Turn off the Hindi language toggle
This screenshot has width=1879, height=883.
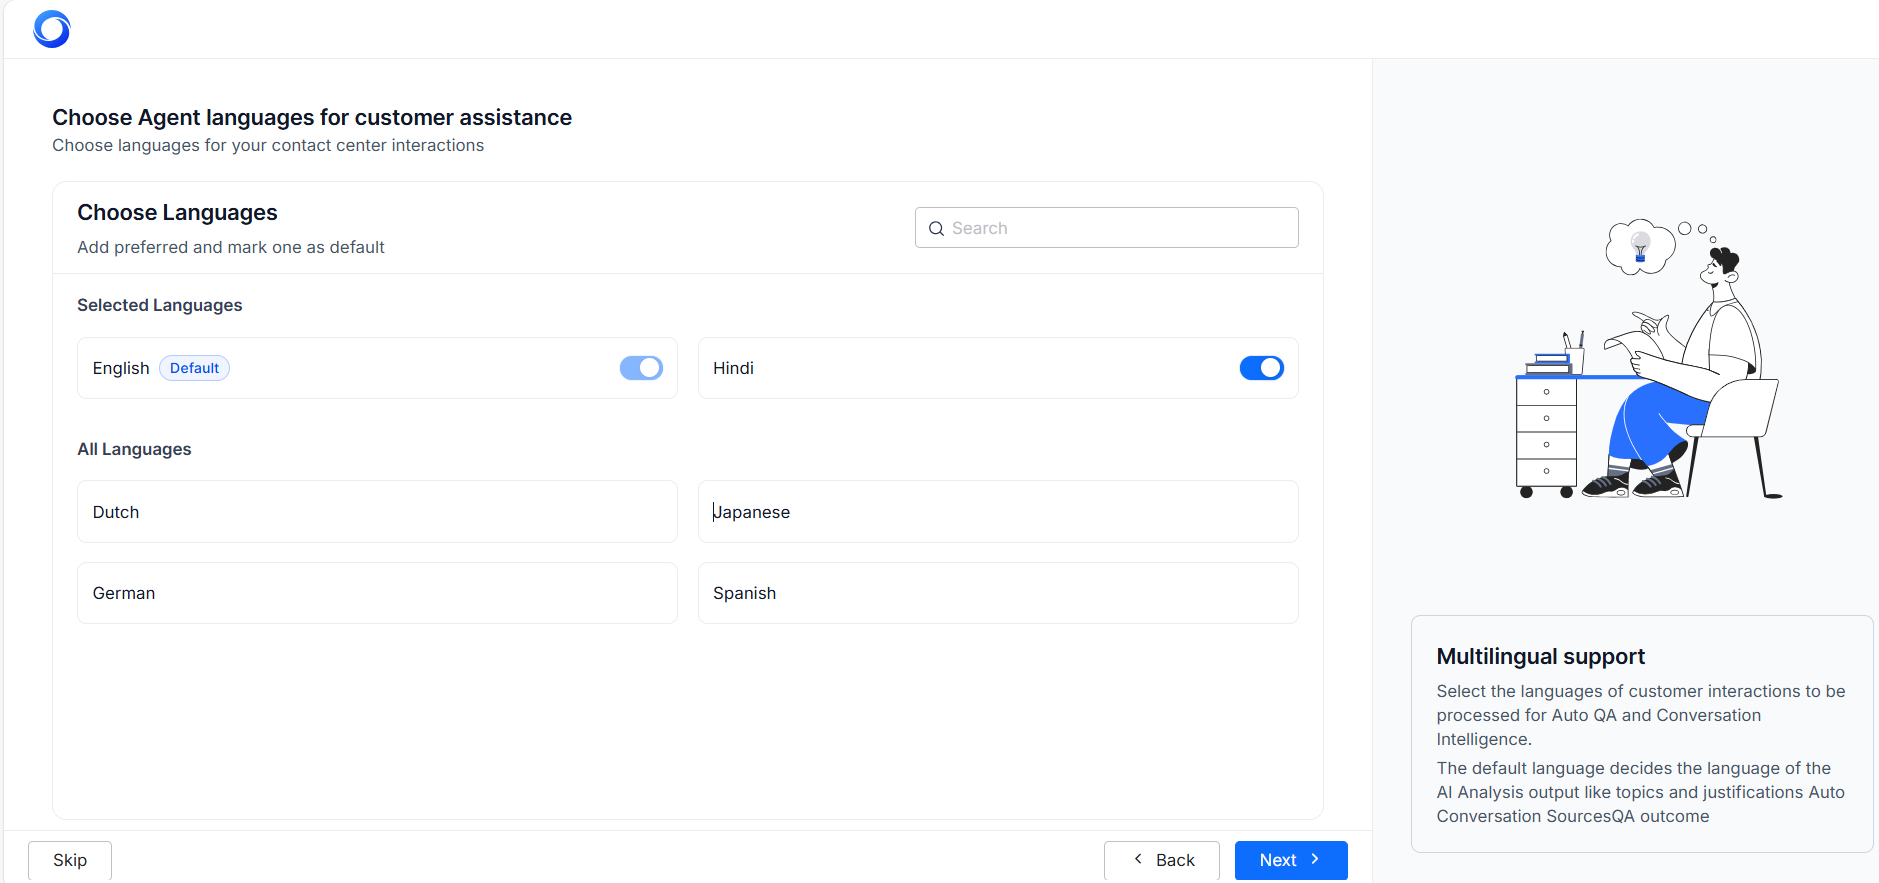point(1261,368)
